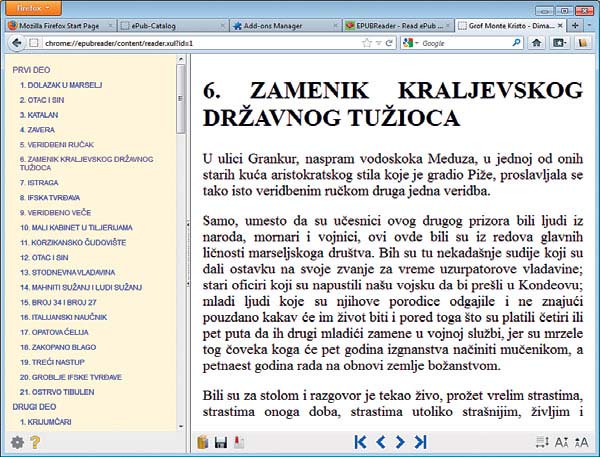The width and height of the screenshot is (600, 457).
Task: Run search with magnifier icon
Action: click(516, 43)
